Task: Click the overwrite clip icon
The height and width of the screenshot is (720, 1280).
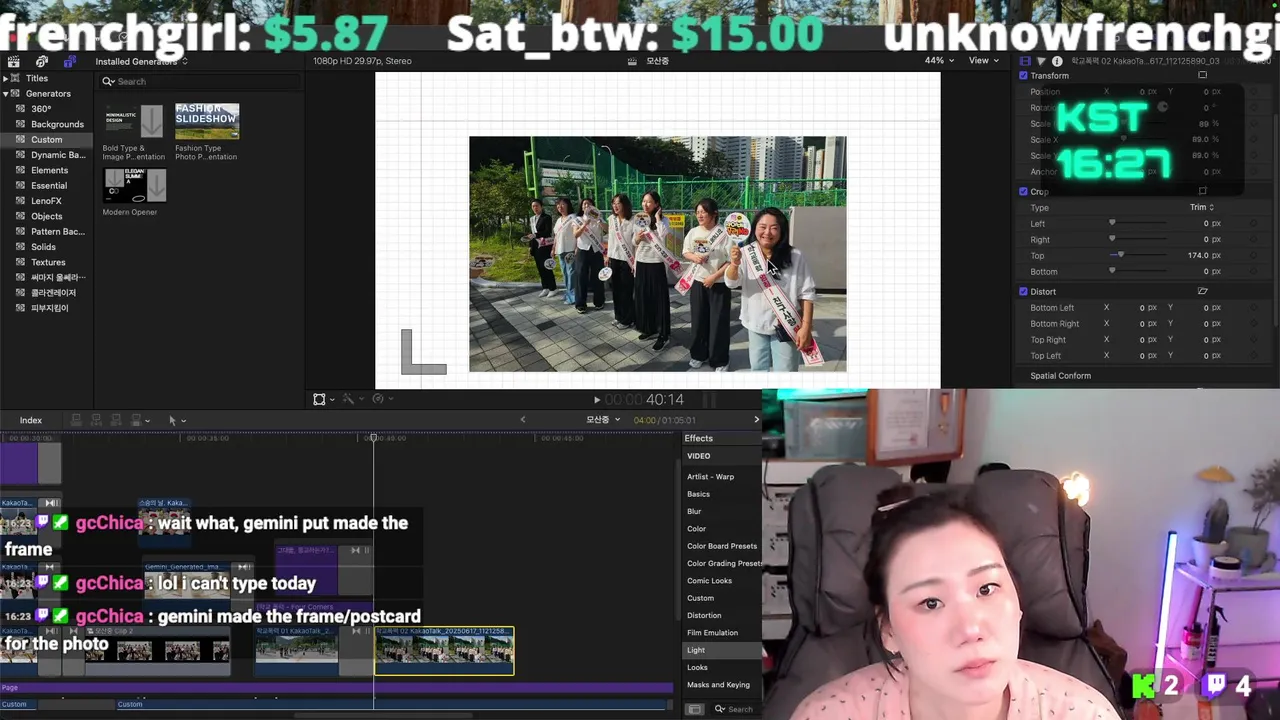Action: pos(136,420)
